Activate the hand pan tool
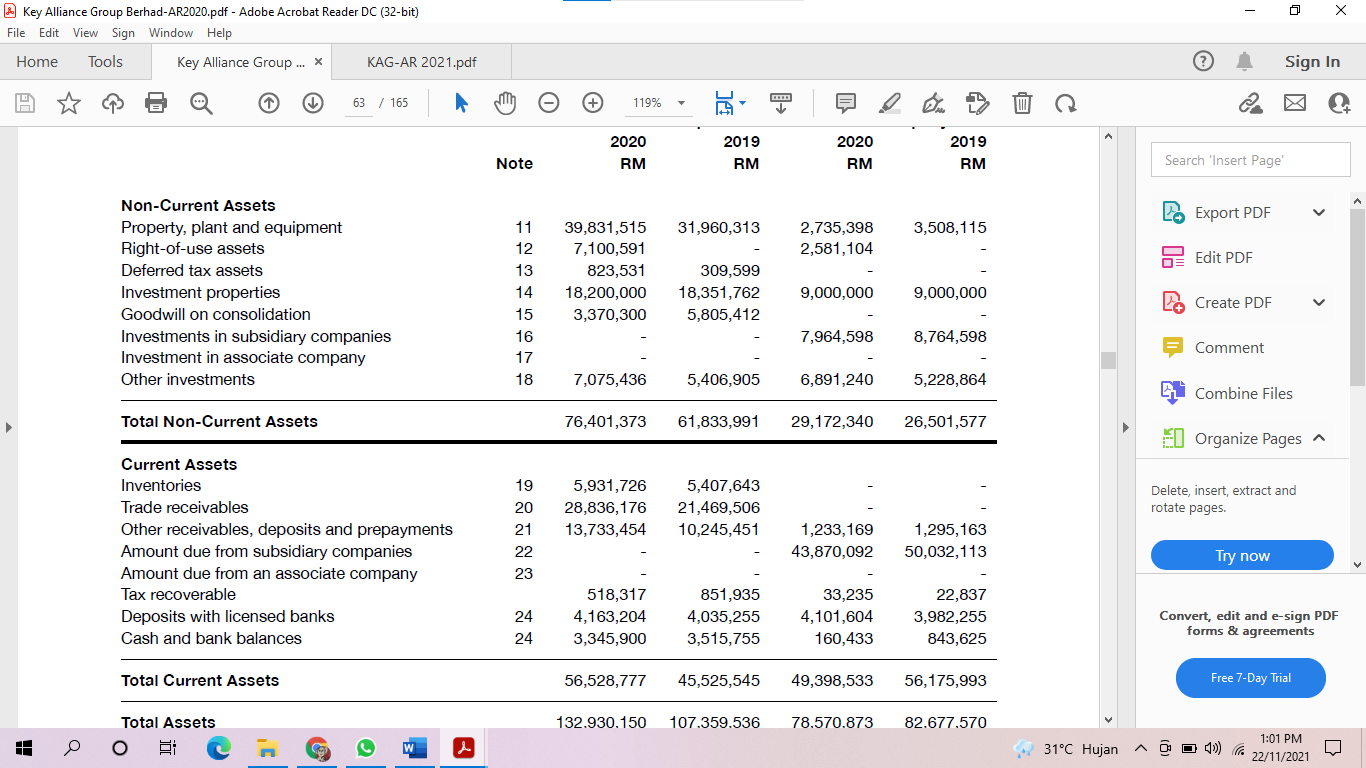Image resolution: width=1366 pixels, height=768 pixels. [x=506, y=103]
